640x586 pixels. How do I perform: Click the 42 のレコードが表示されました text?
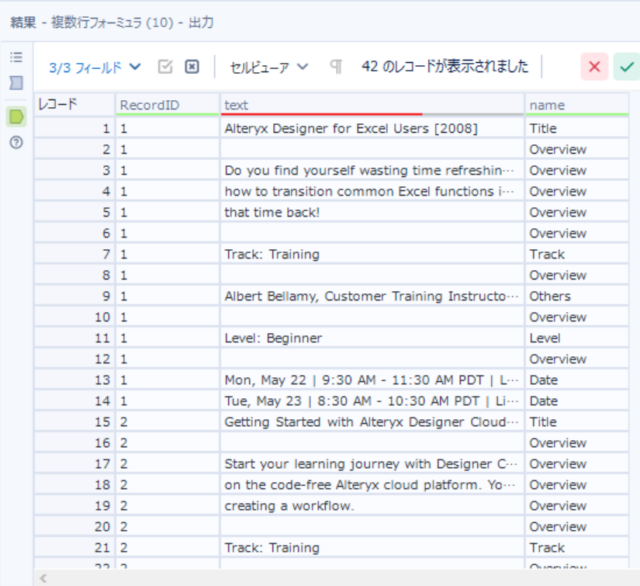click(x=445, y=66)
